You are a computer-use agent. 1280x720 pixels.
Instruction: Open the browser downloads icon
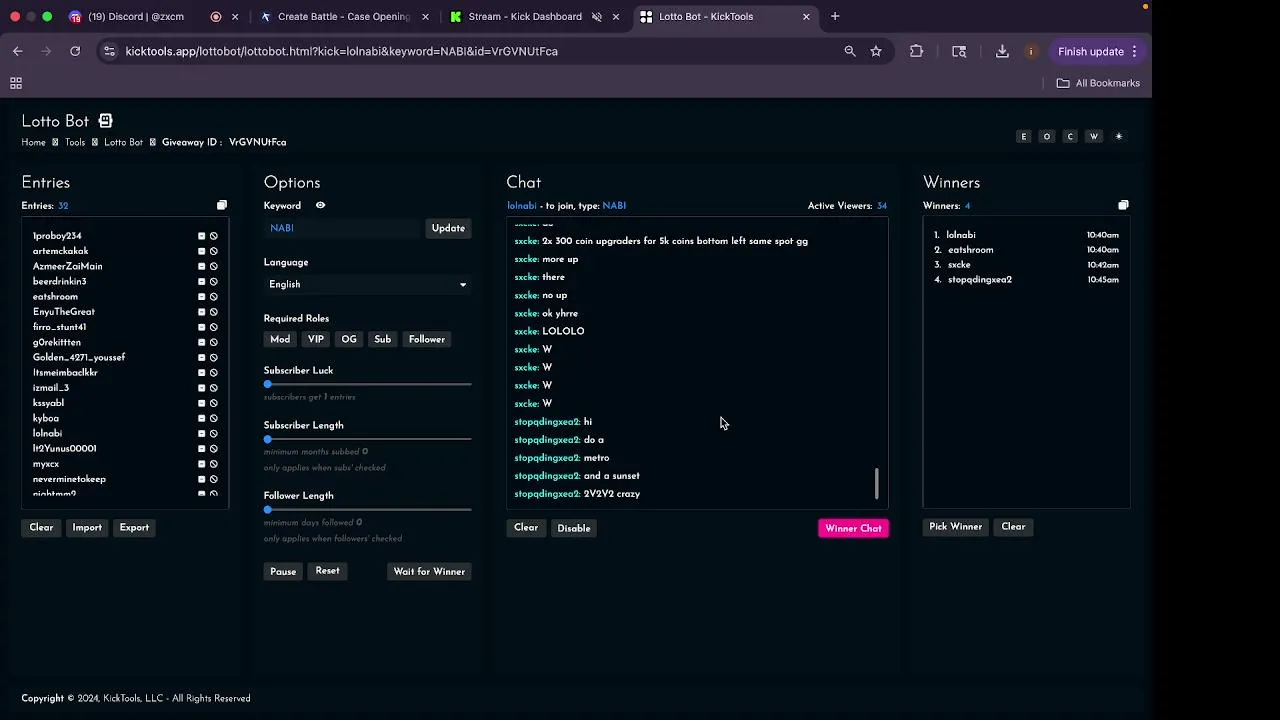point(1002,51)
